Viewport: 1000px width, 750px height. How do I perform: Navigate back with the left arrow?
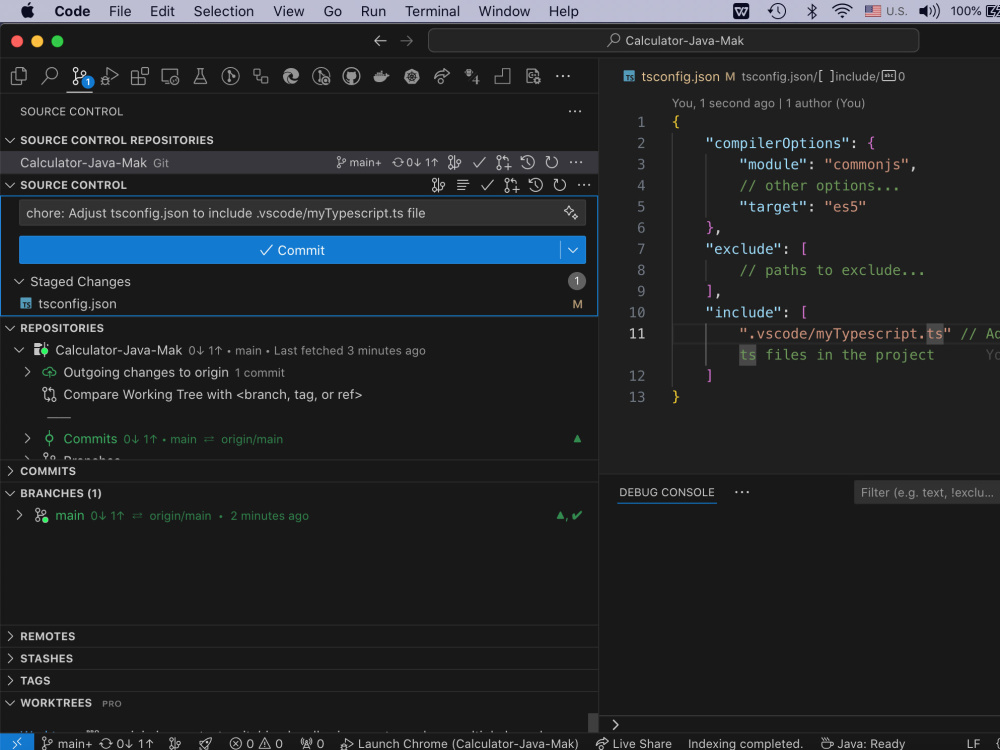[x=380, y=41]
